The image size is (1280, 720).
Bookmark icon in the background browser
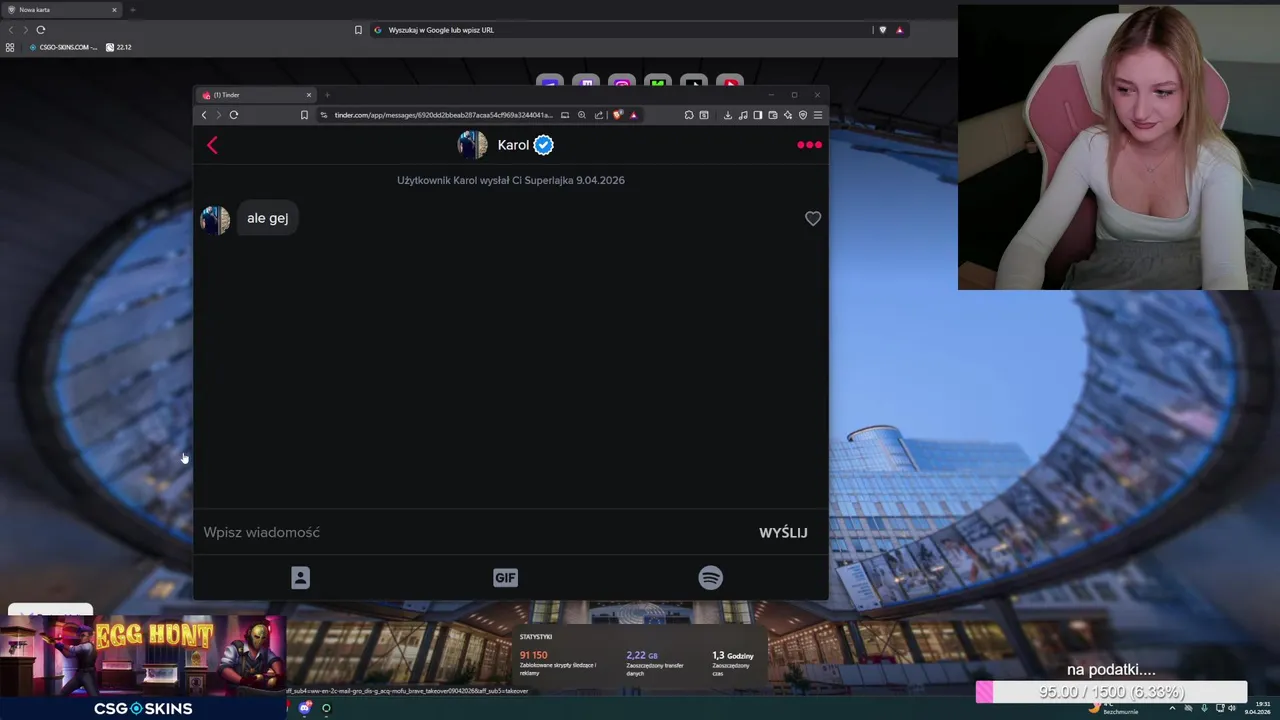[358, 30]
